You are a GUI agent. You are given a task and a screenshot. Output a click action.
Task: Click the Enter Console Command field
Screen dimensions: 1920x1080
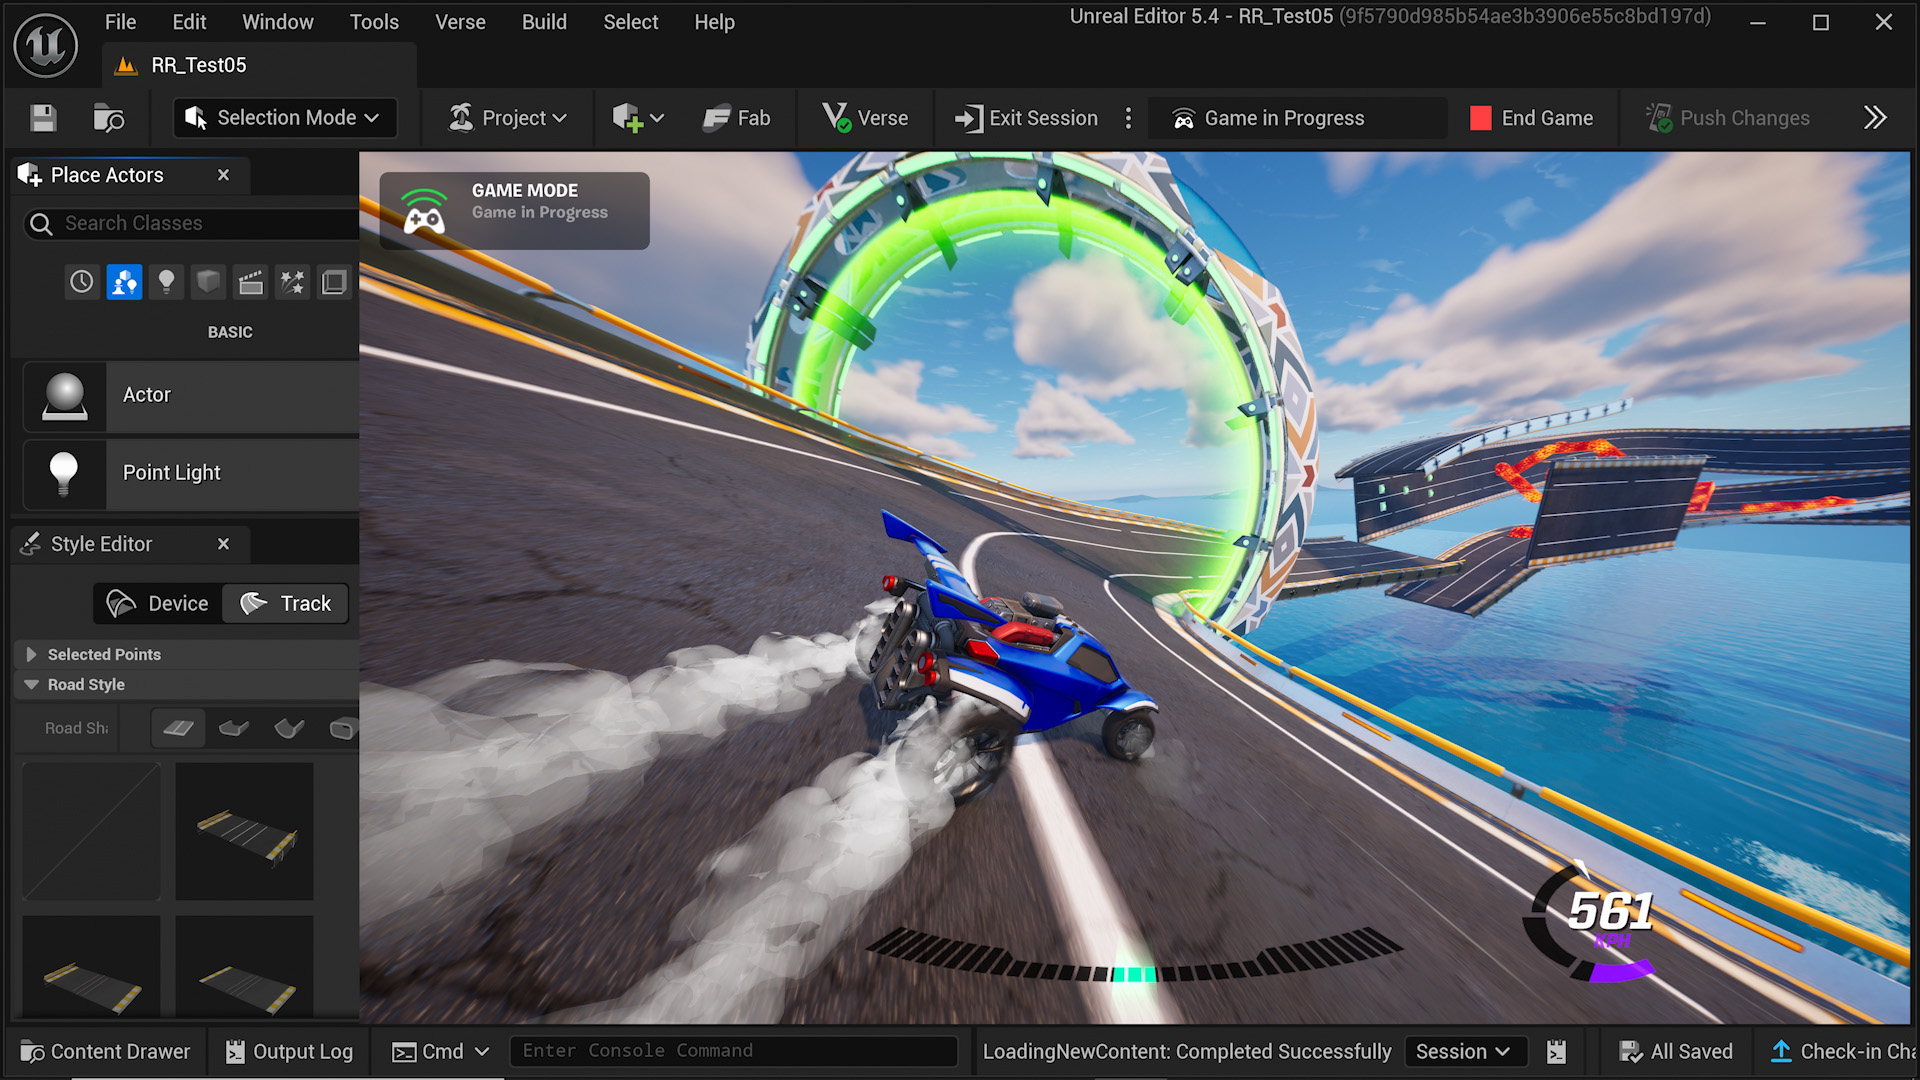733,1051
